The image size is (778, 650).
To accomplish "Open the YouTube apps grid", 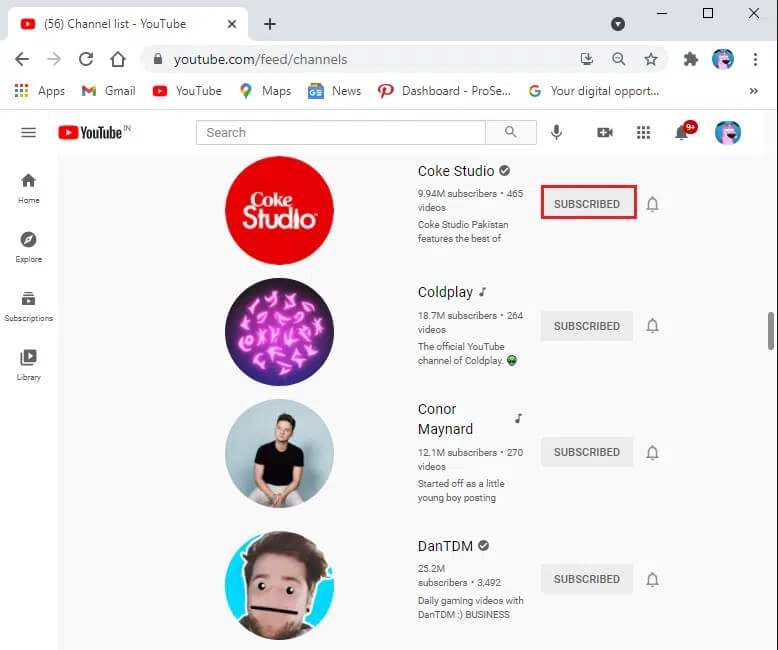I will tap(643, 132).
